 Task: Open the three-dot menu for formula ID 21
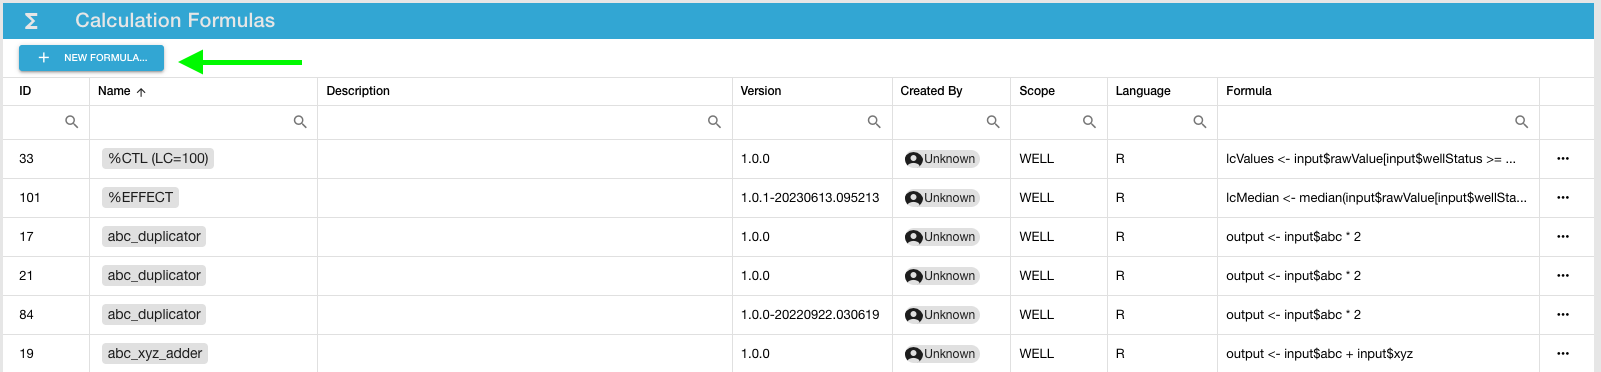click(1563, 276)
